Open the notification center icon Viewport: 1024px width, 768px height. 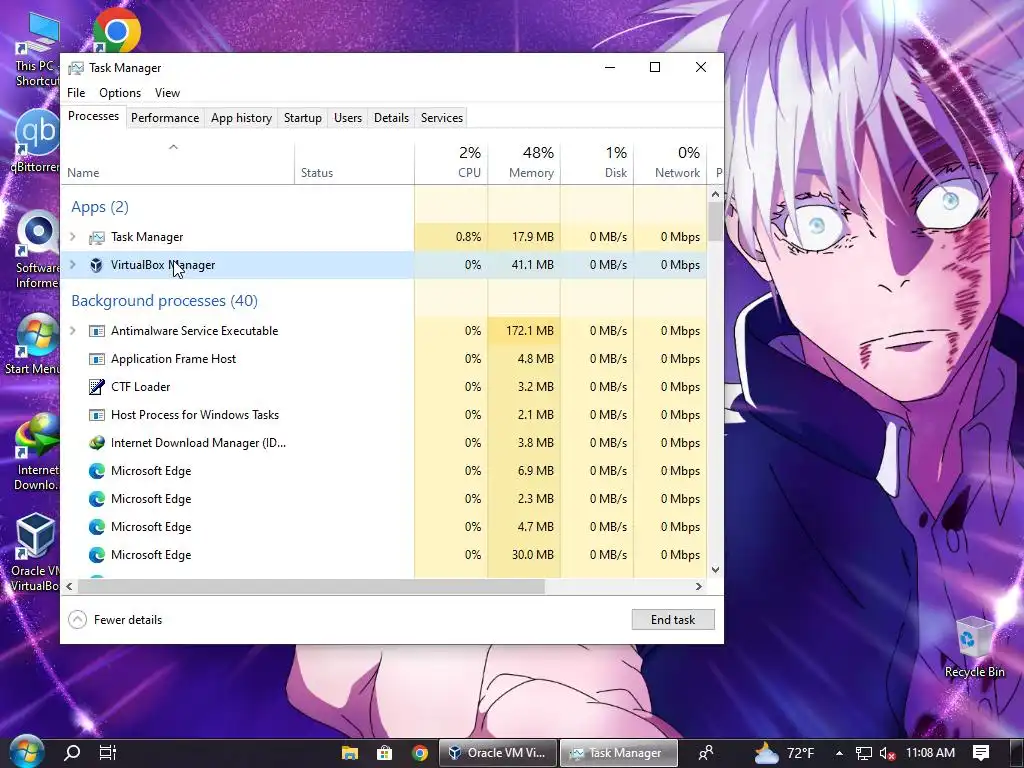981,753
